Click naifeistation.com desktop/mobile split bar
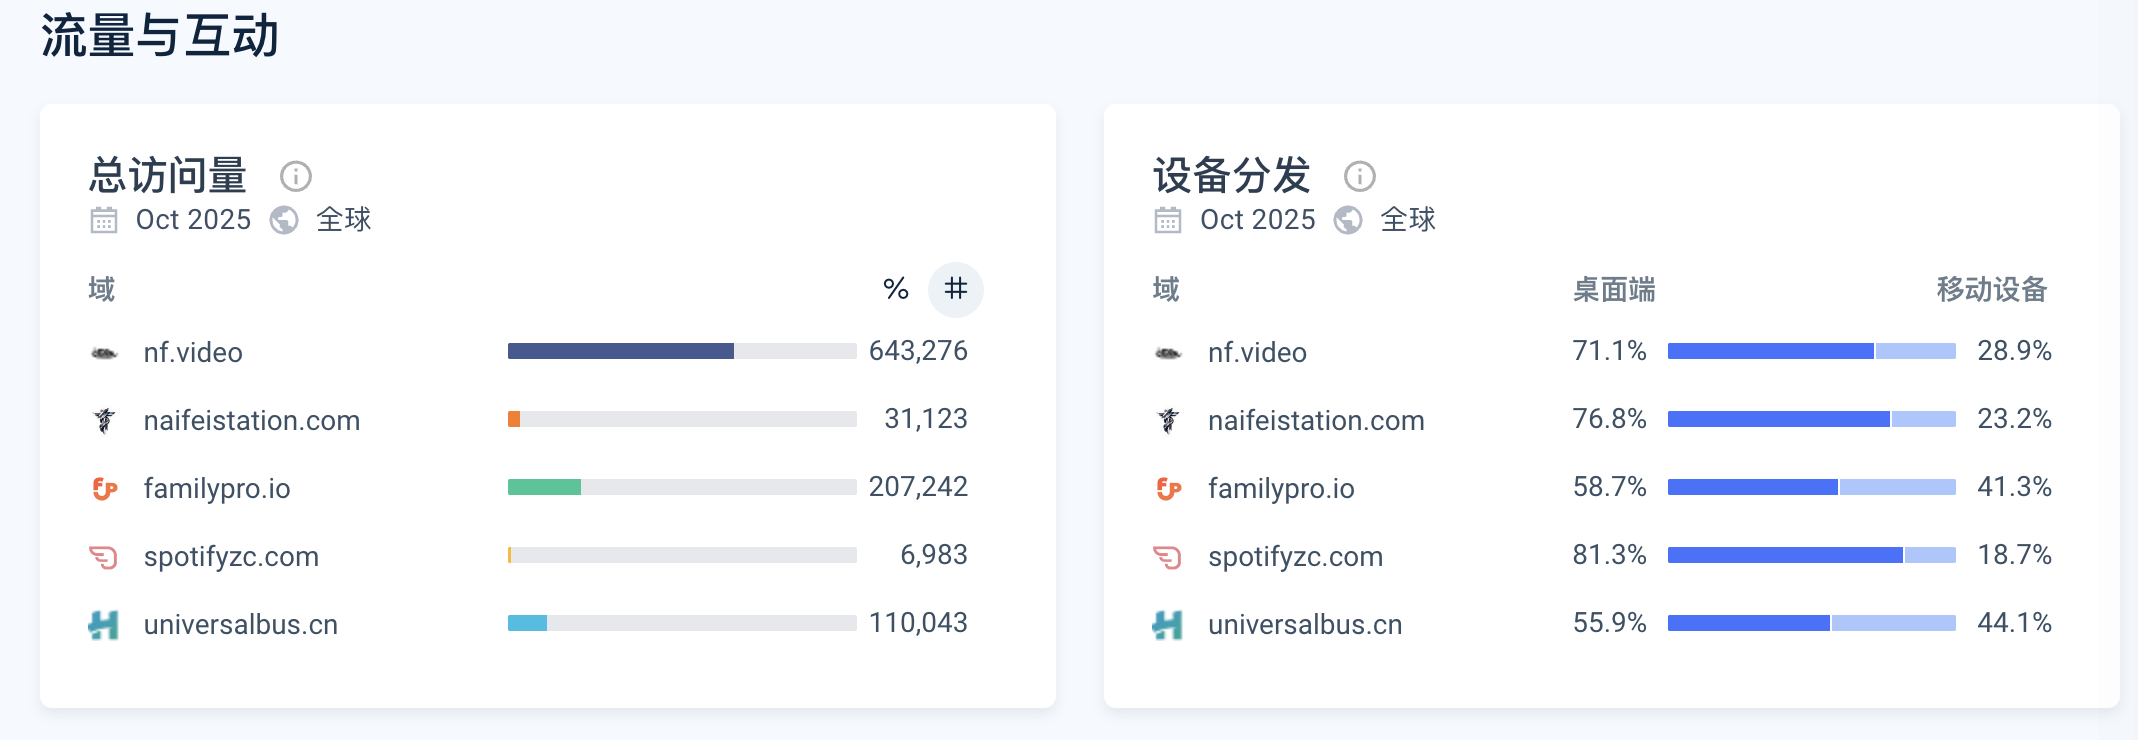Viewport: 2138px width, 740px height. (x=1812, y=419)
